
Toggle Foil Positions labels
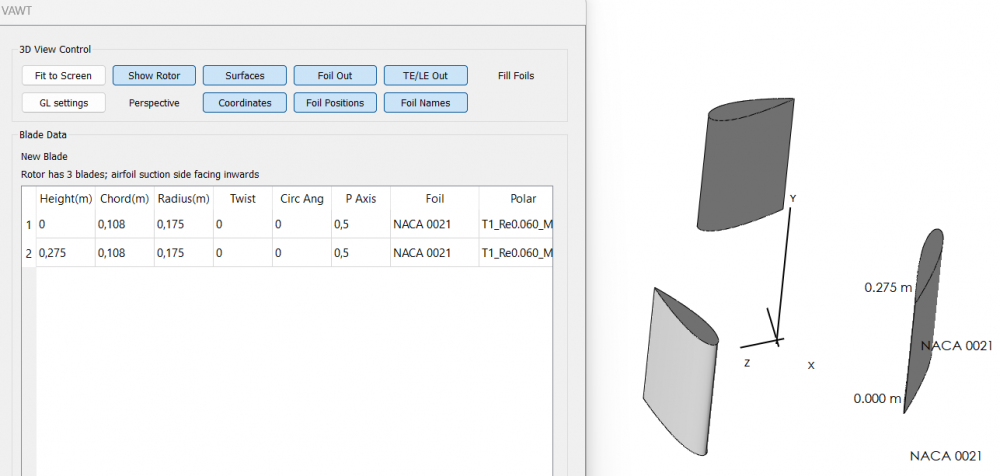[335, 103]
